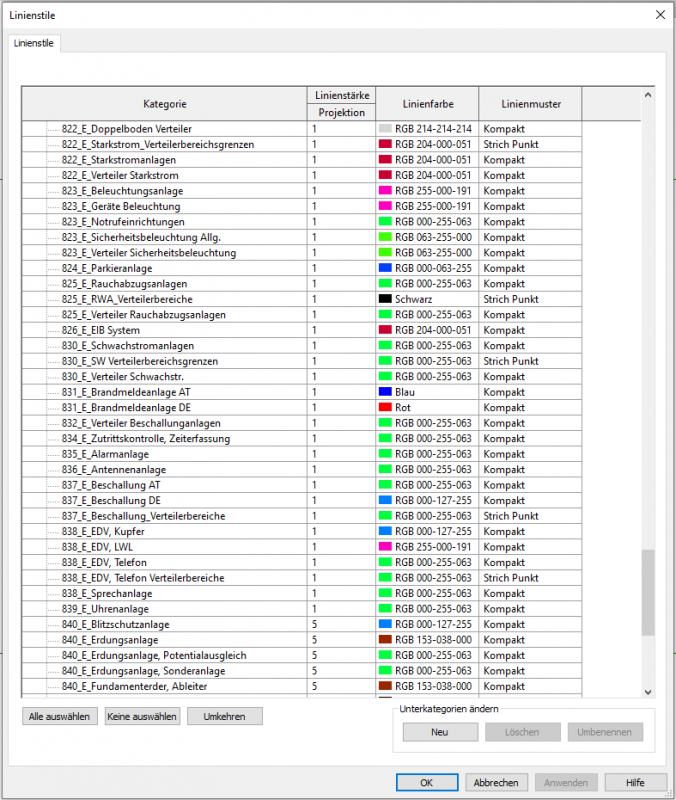Click the OK button

coord(426,783)
